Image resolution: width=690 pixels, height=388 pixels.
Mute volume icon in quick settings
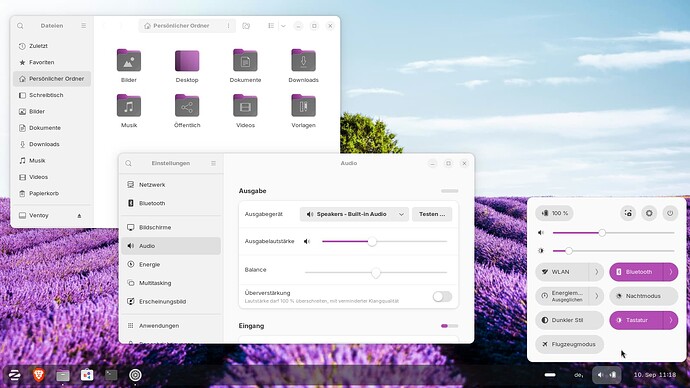(x=541, y=233)
